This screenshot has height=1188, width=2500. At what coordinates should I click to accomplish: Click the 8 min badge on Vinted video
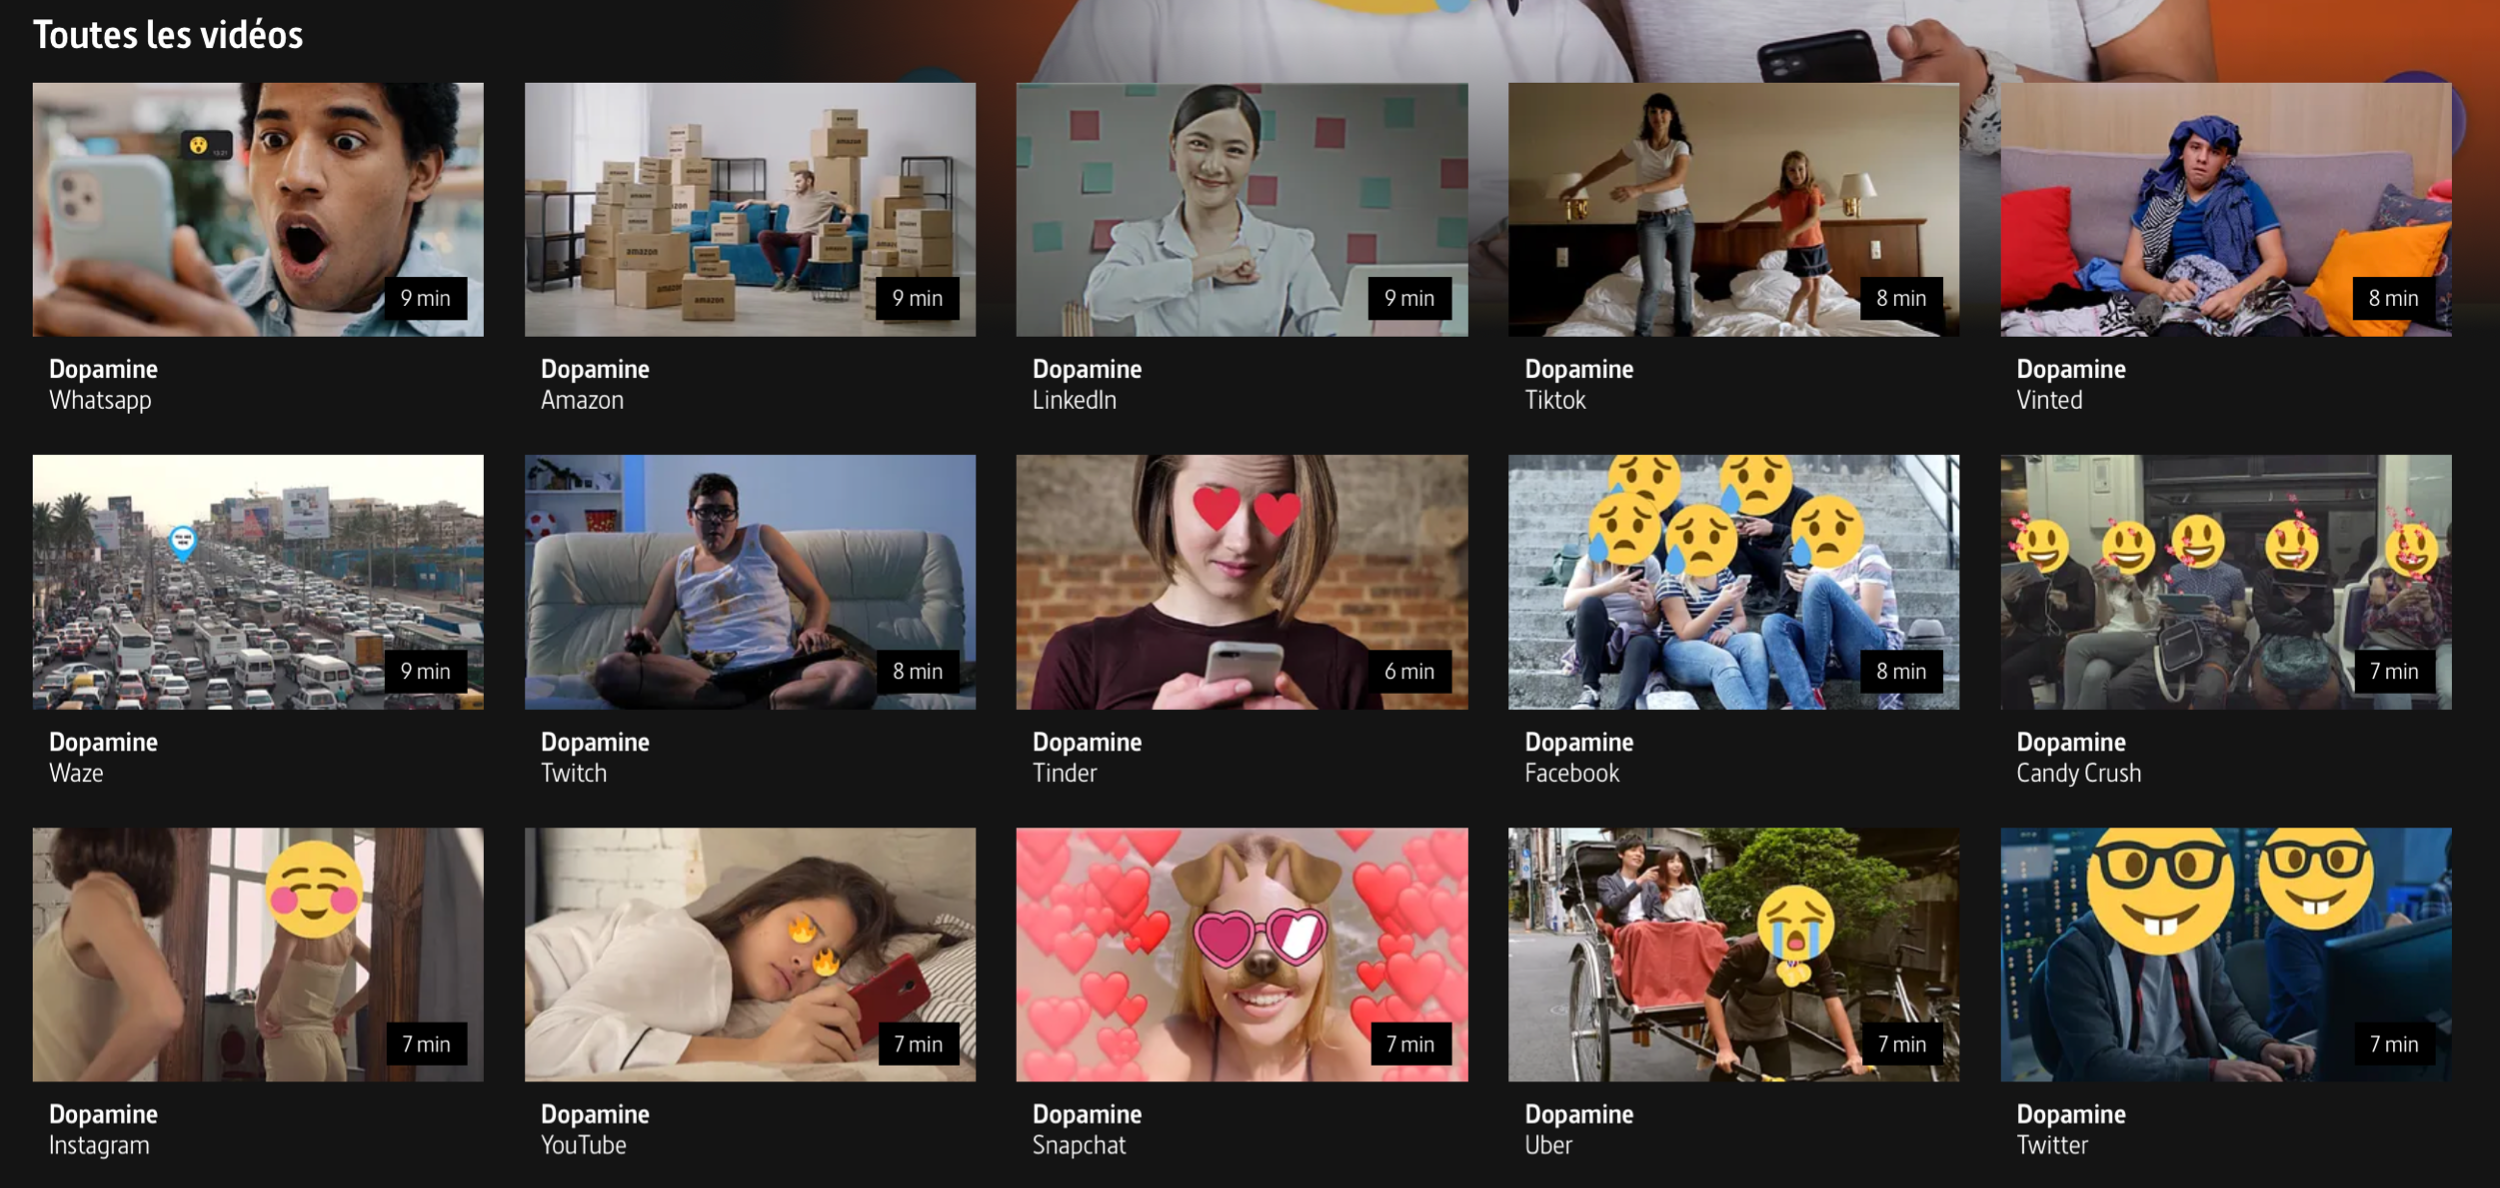tap(2393, 298)
